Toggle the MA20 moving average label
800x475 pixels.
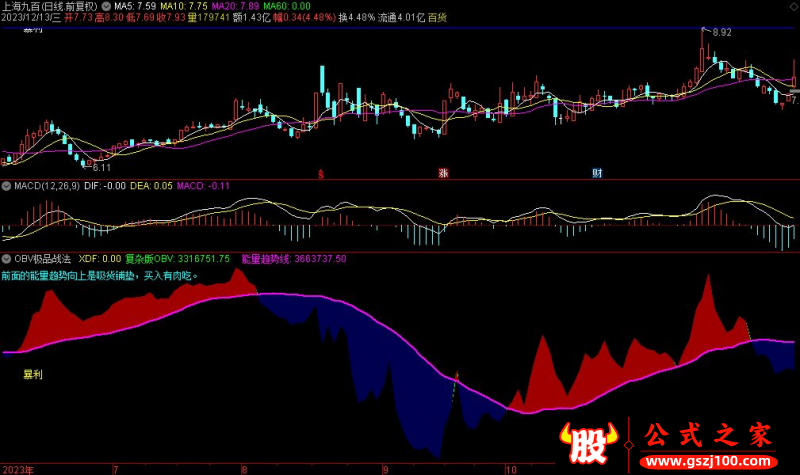point(241,6)
